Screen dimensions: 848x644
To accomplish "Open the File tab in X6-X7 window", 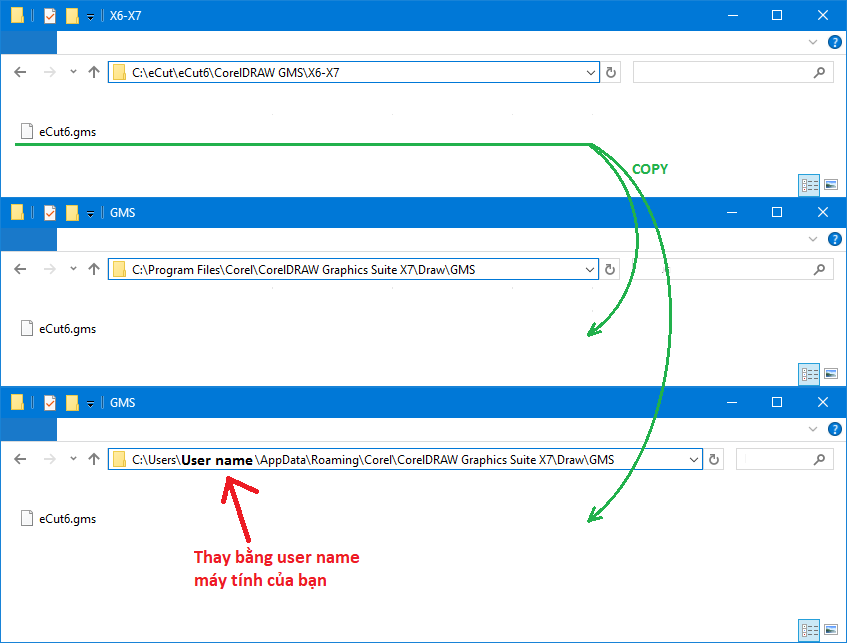I will coord(29,42).
